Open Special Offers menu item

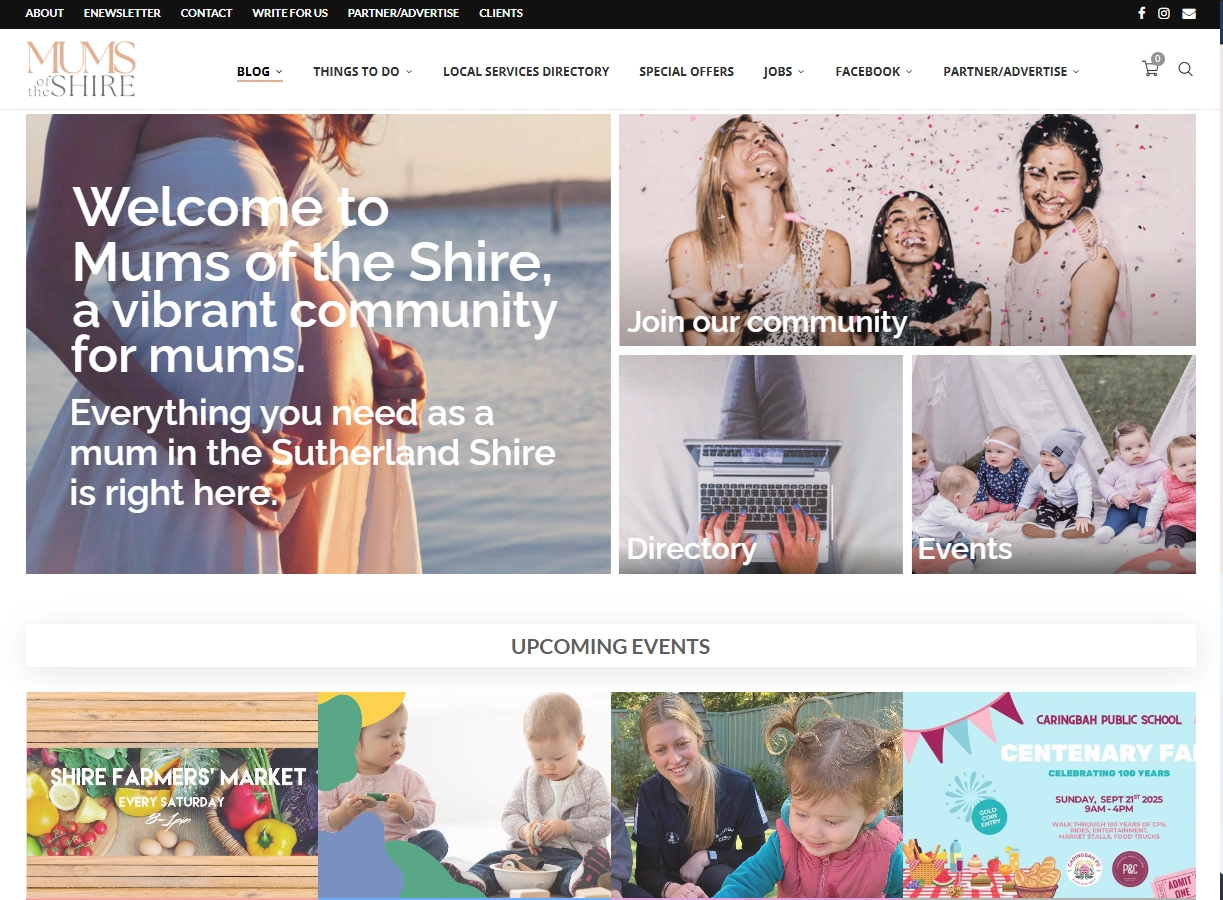(x=686, y=72)
